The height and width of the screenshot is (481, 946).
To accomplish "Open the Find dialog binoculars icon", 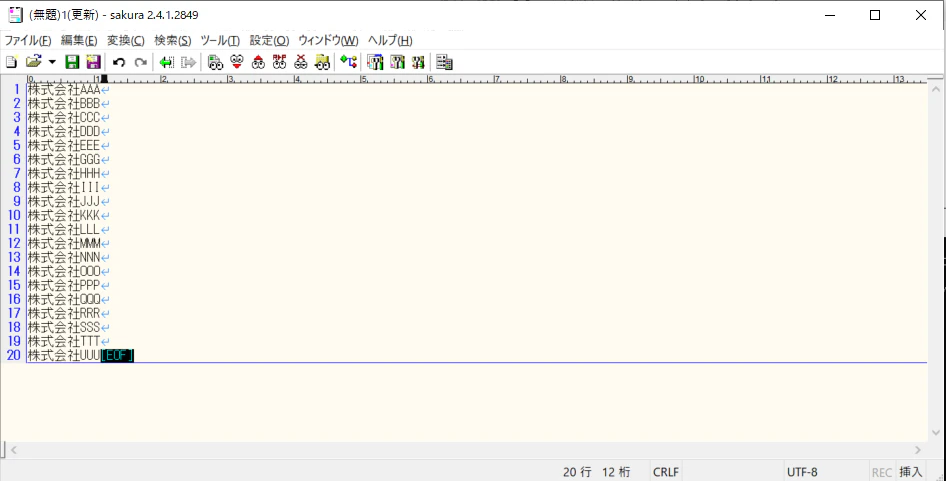I will pos(215,62).
